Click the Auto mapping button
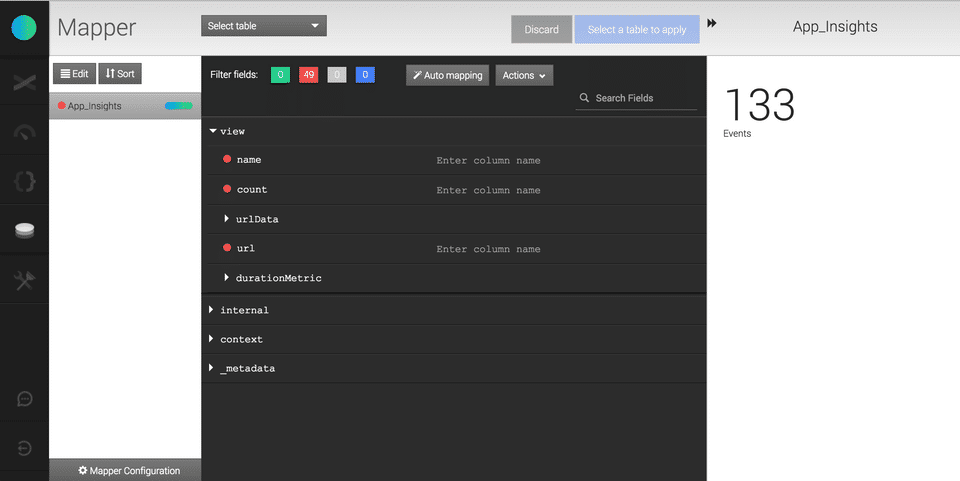This screenshot has height=481, width=960. [448, 75]
